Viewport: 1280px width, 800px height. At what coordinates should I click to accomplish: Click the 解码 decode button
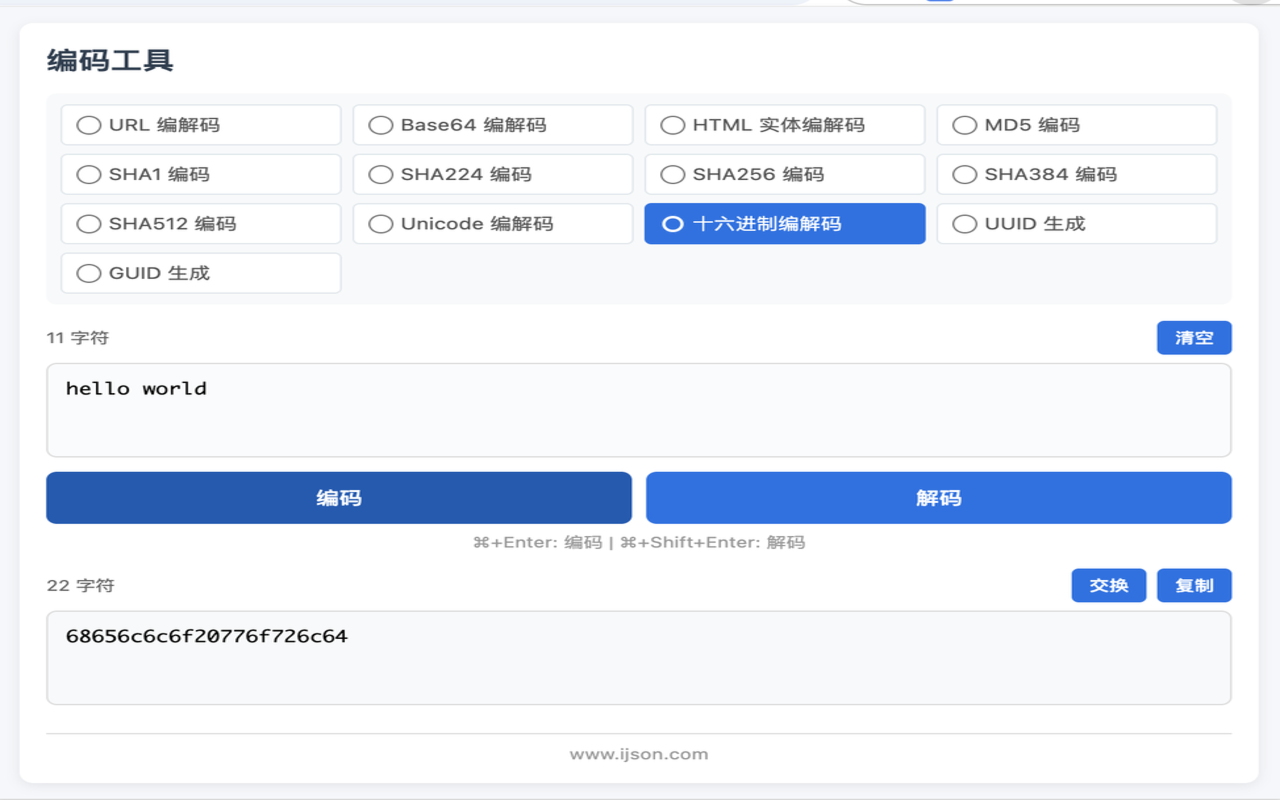(x=939, y=498)
